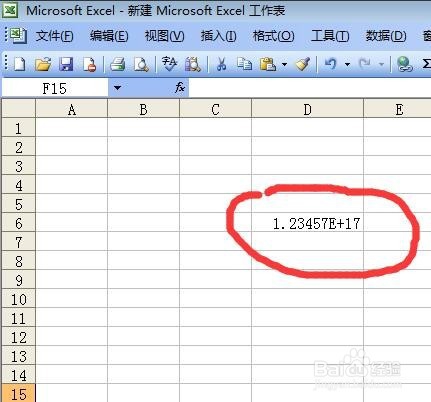Expand the Redo history dropdown arrow
The image size is (431, 402).
tap(381, 64)
